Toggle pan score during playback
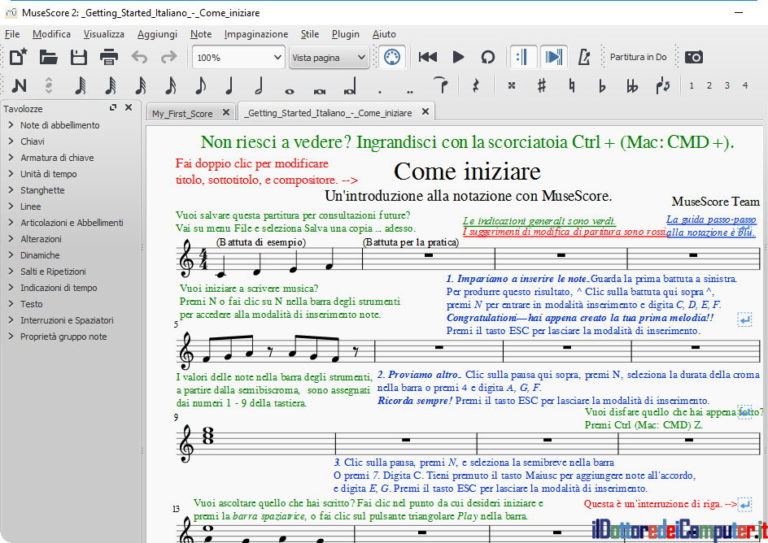 [x=554, y=57]
